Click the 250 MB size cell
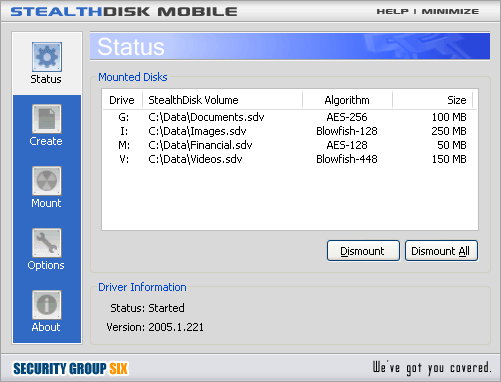501x382 pixels. [449, 131]
